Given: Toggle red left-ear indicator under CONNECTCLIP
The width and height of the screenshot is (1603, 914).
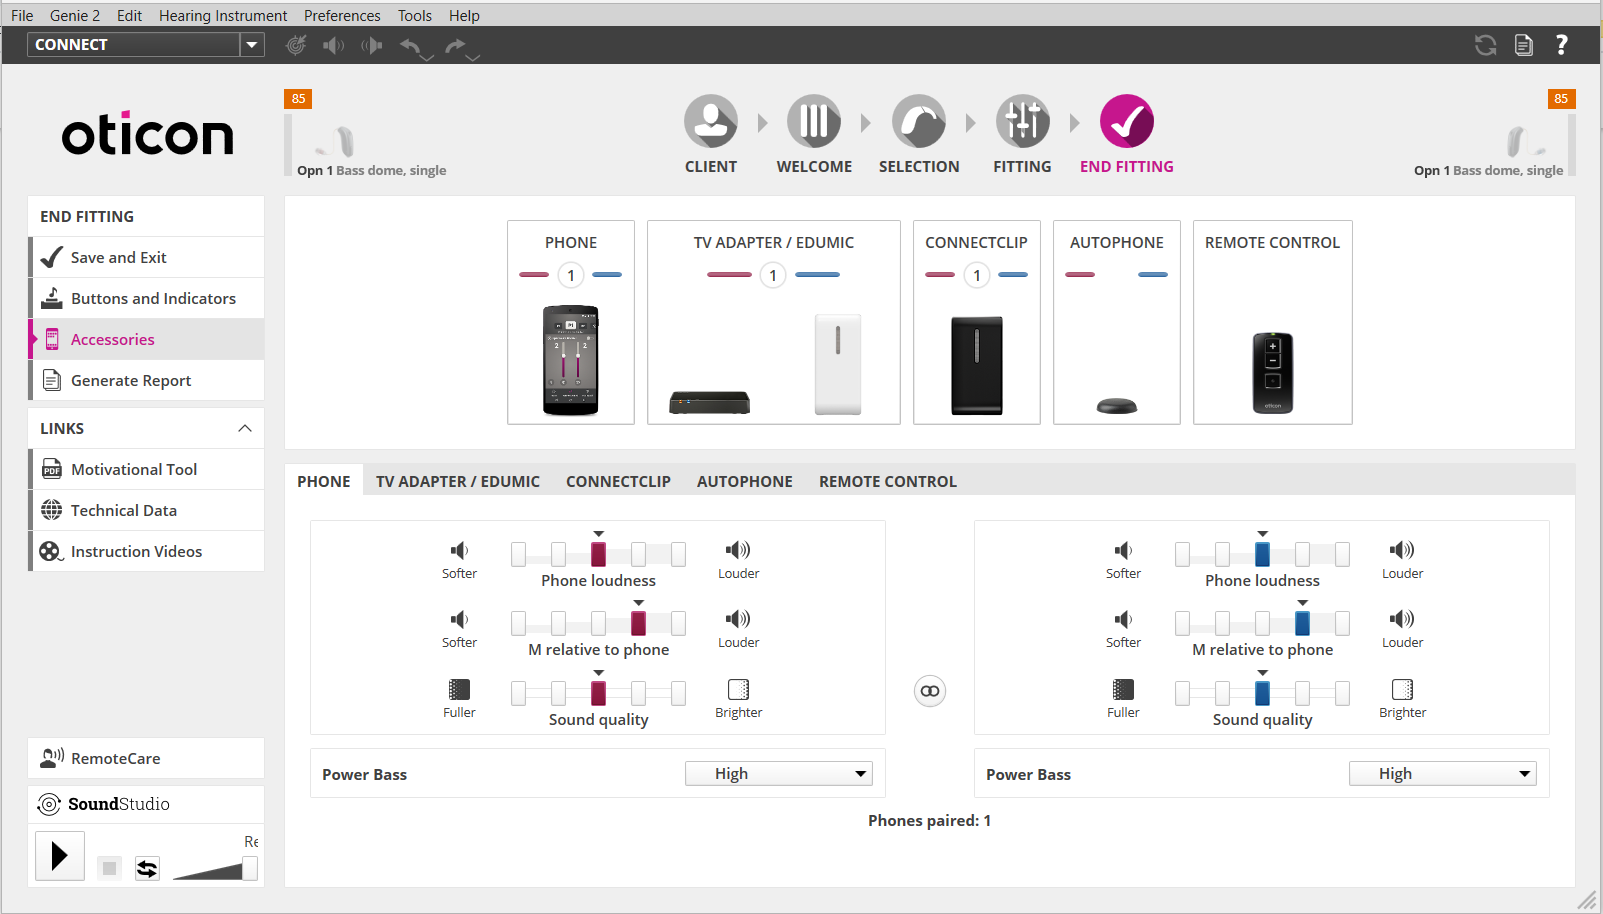Looking at the screenshot, I should 940,274.
